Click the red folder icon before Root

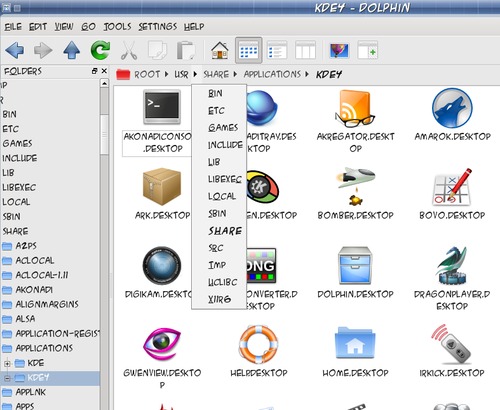pos(123,74)
